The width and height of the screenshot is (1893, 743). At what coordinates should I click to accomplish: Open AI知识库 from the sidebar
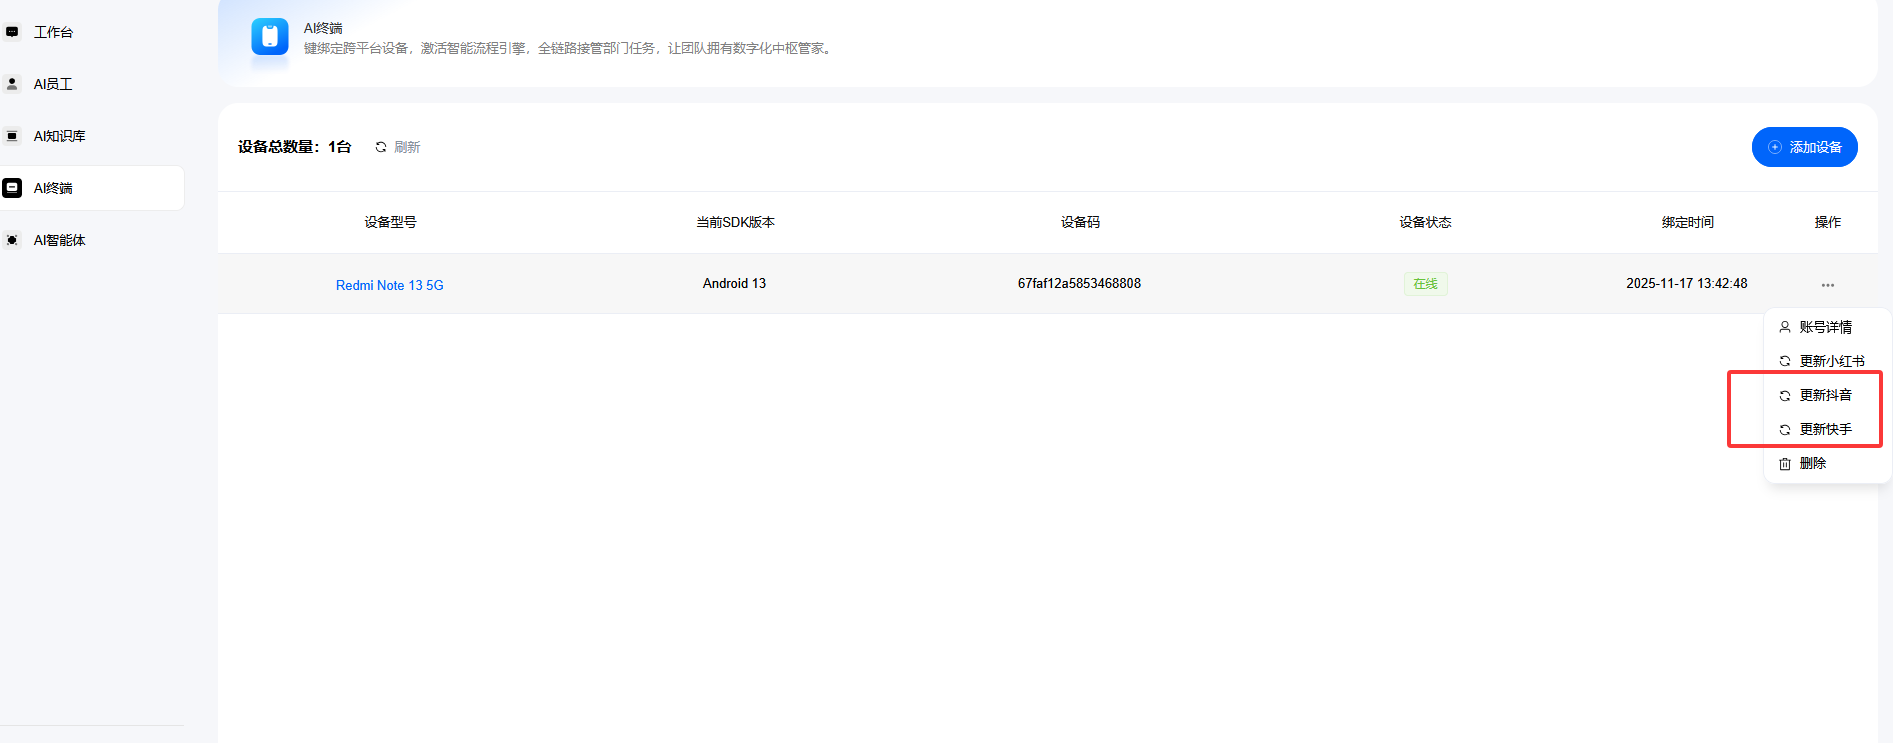(59, 136)
